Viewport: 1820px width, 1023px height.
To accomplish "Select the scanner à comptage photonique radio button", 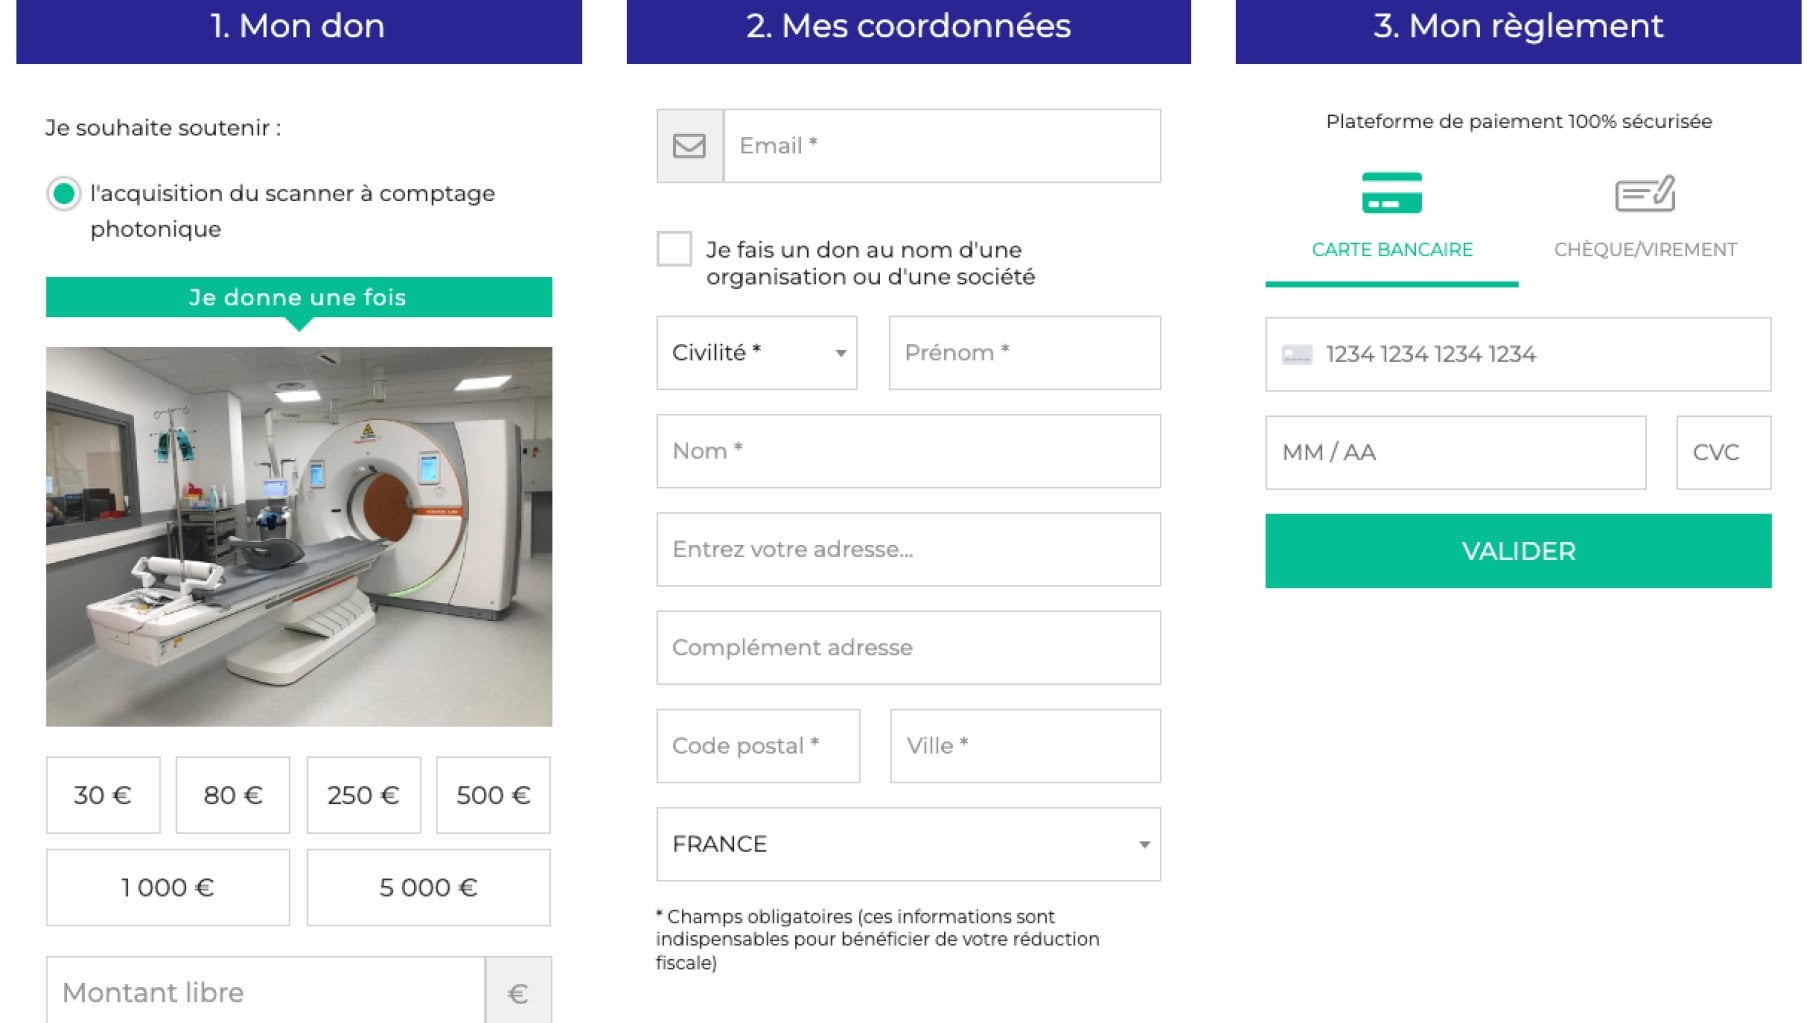I will point(64,195).
